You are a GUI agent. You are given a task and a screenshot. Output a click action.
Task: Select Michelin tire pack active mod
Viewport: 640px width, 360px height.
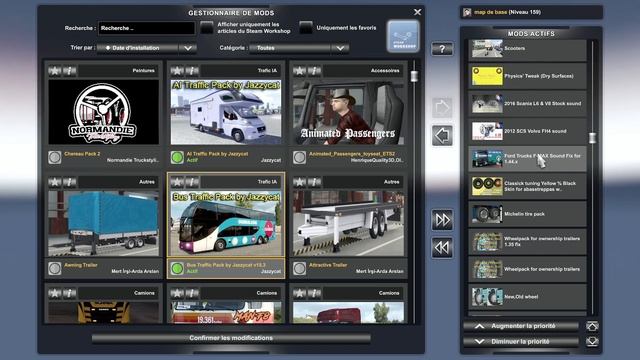pos(527,214)
